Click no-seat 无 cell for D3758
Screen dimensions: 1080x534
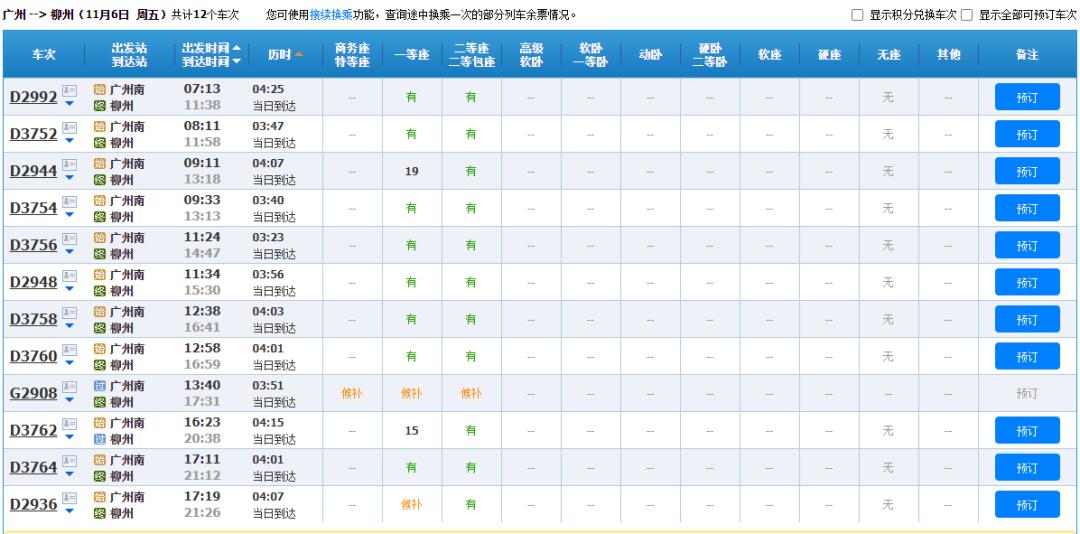(888, 320)
